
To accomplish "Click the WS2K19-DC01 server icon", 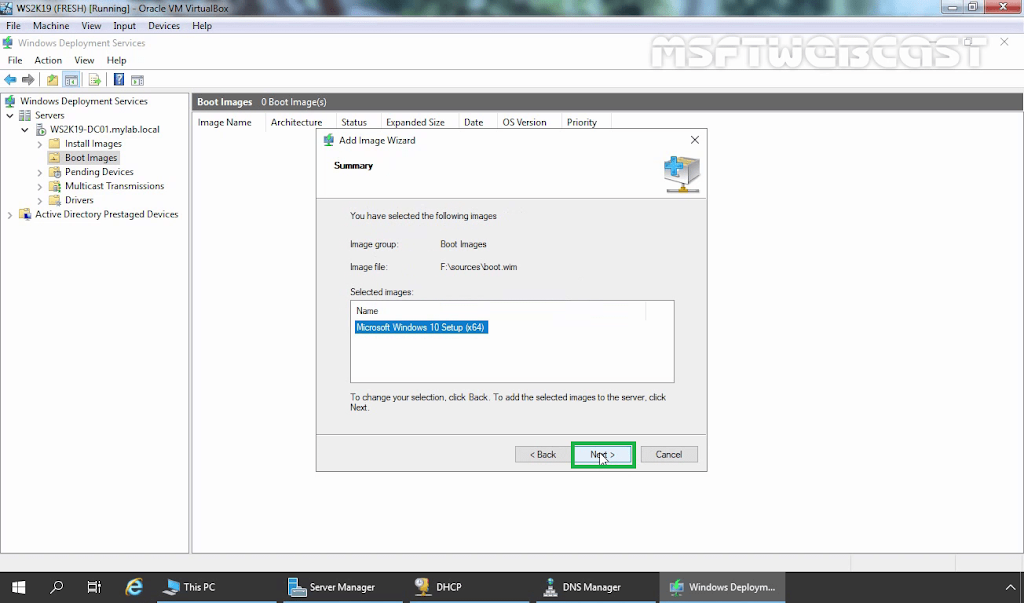I will 40,129.
